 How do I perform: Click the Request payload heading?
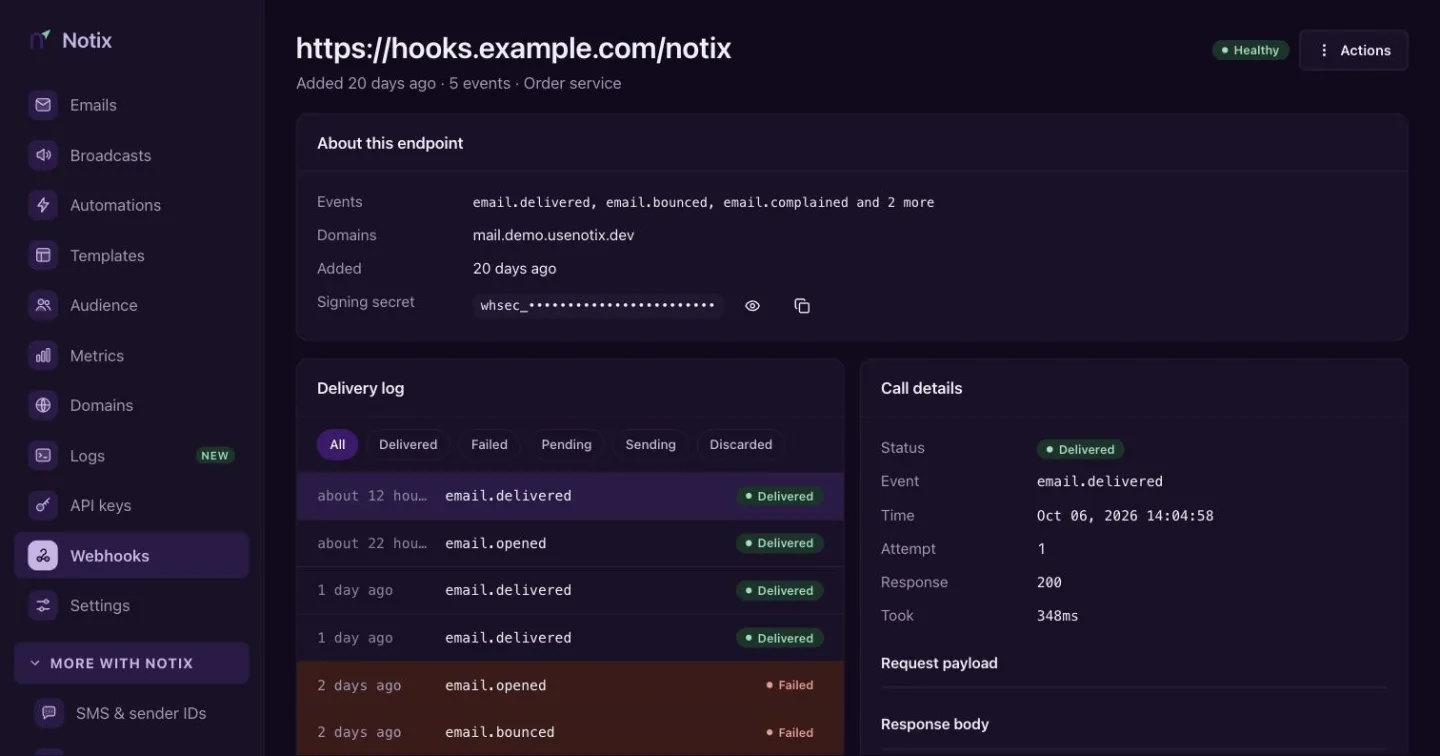[x=939, y=663]
